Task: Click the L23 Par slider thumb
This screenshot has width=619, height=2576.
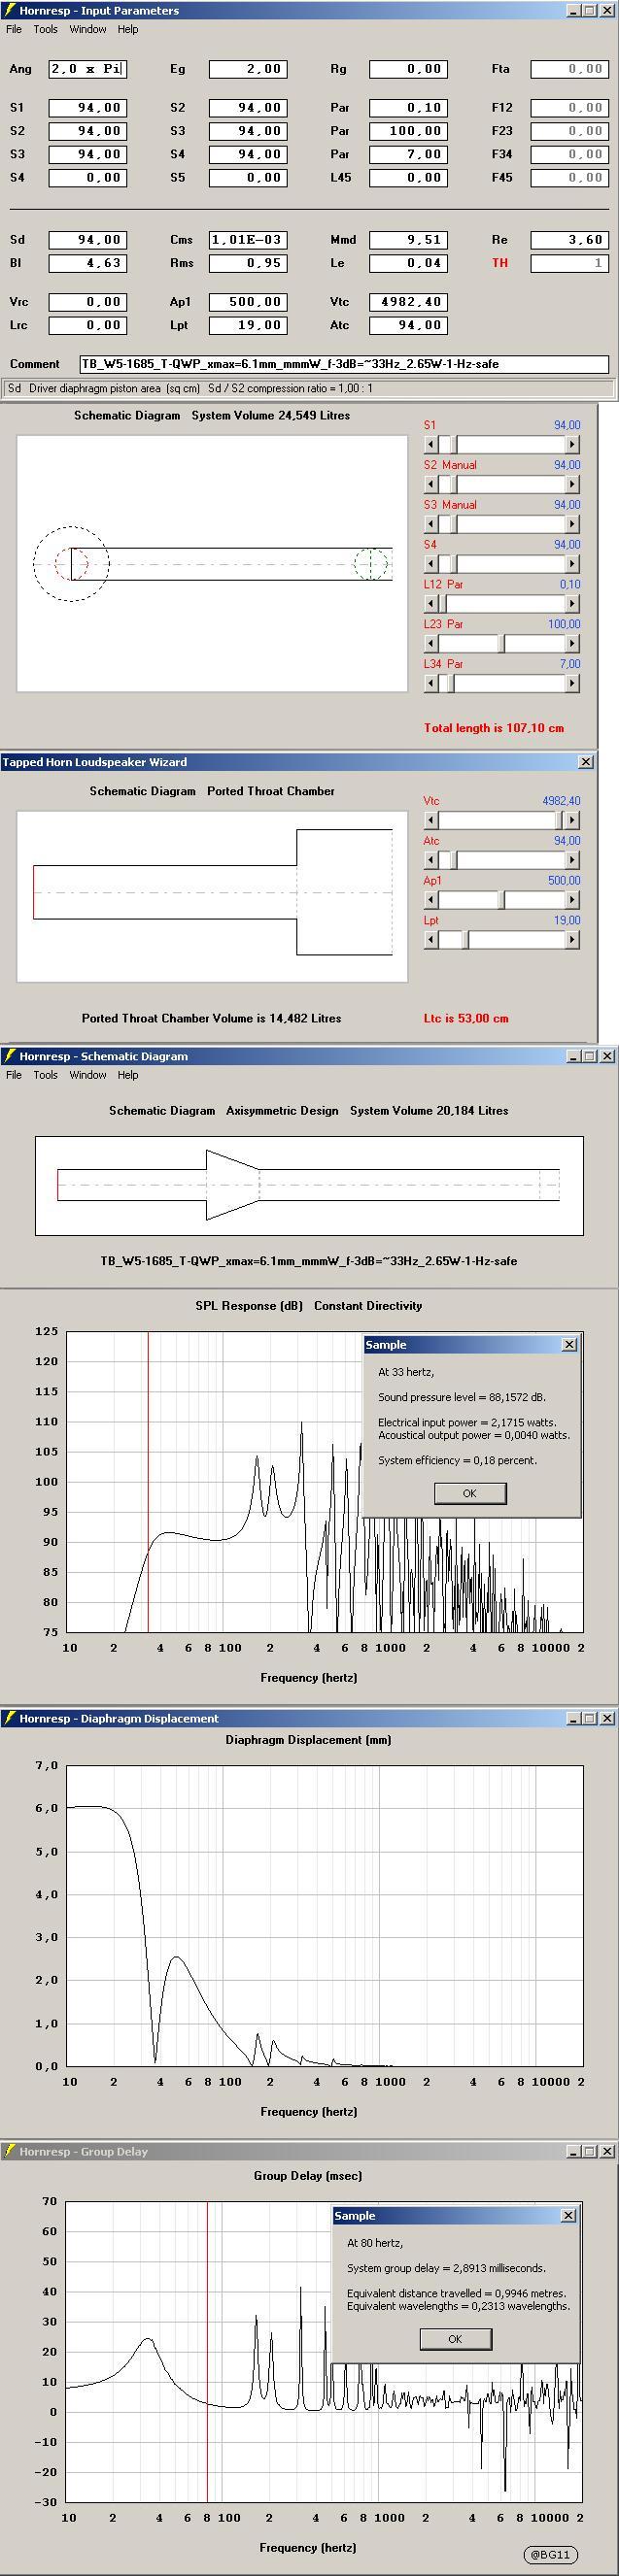Action: click(503, 644)
